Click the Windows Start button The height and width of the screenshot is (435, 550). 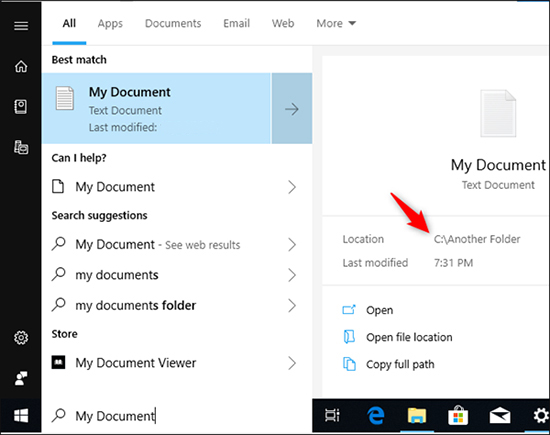point(21,416)
